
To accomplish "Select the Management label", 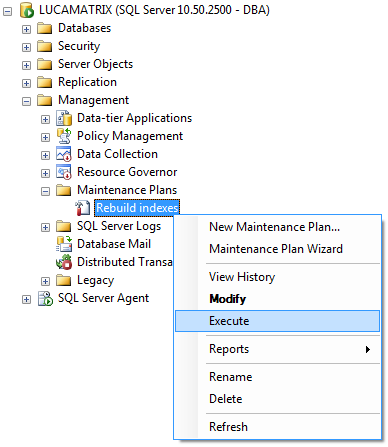I will tap(93, 100).
